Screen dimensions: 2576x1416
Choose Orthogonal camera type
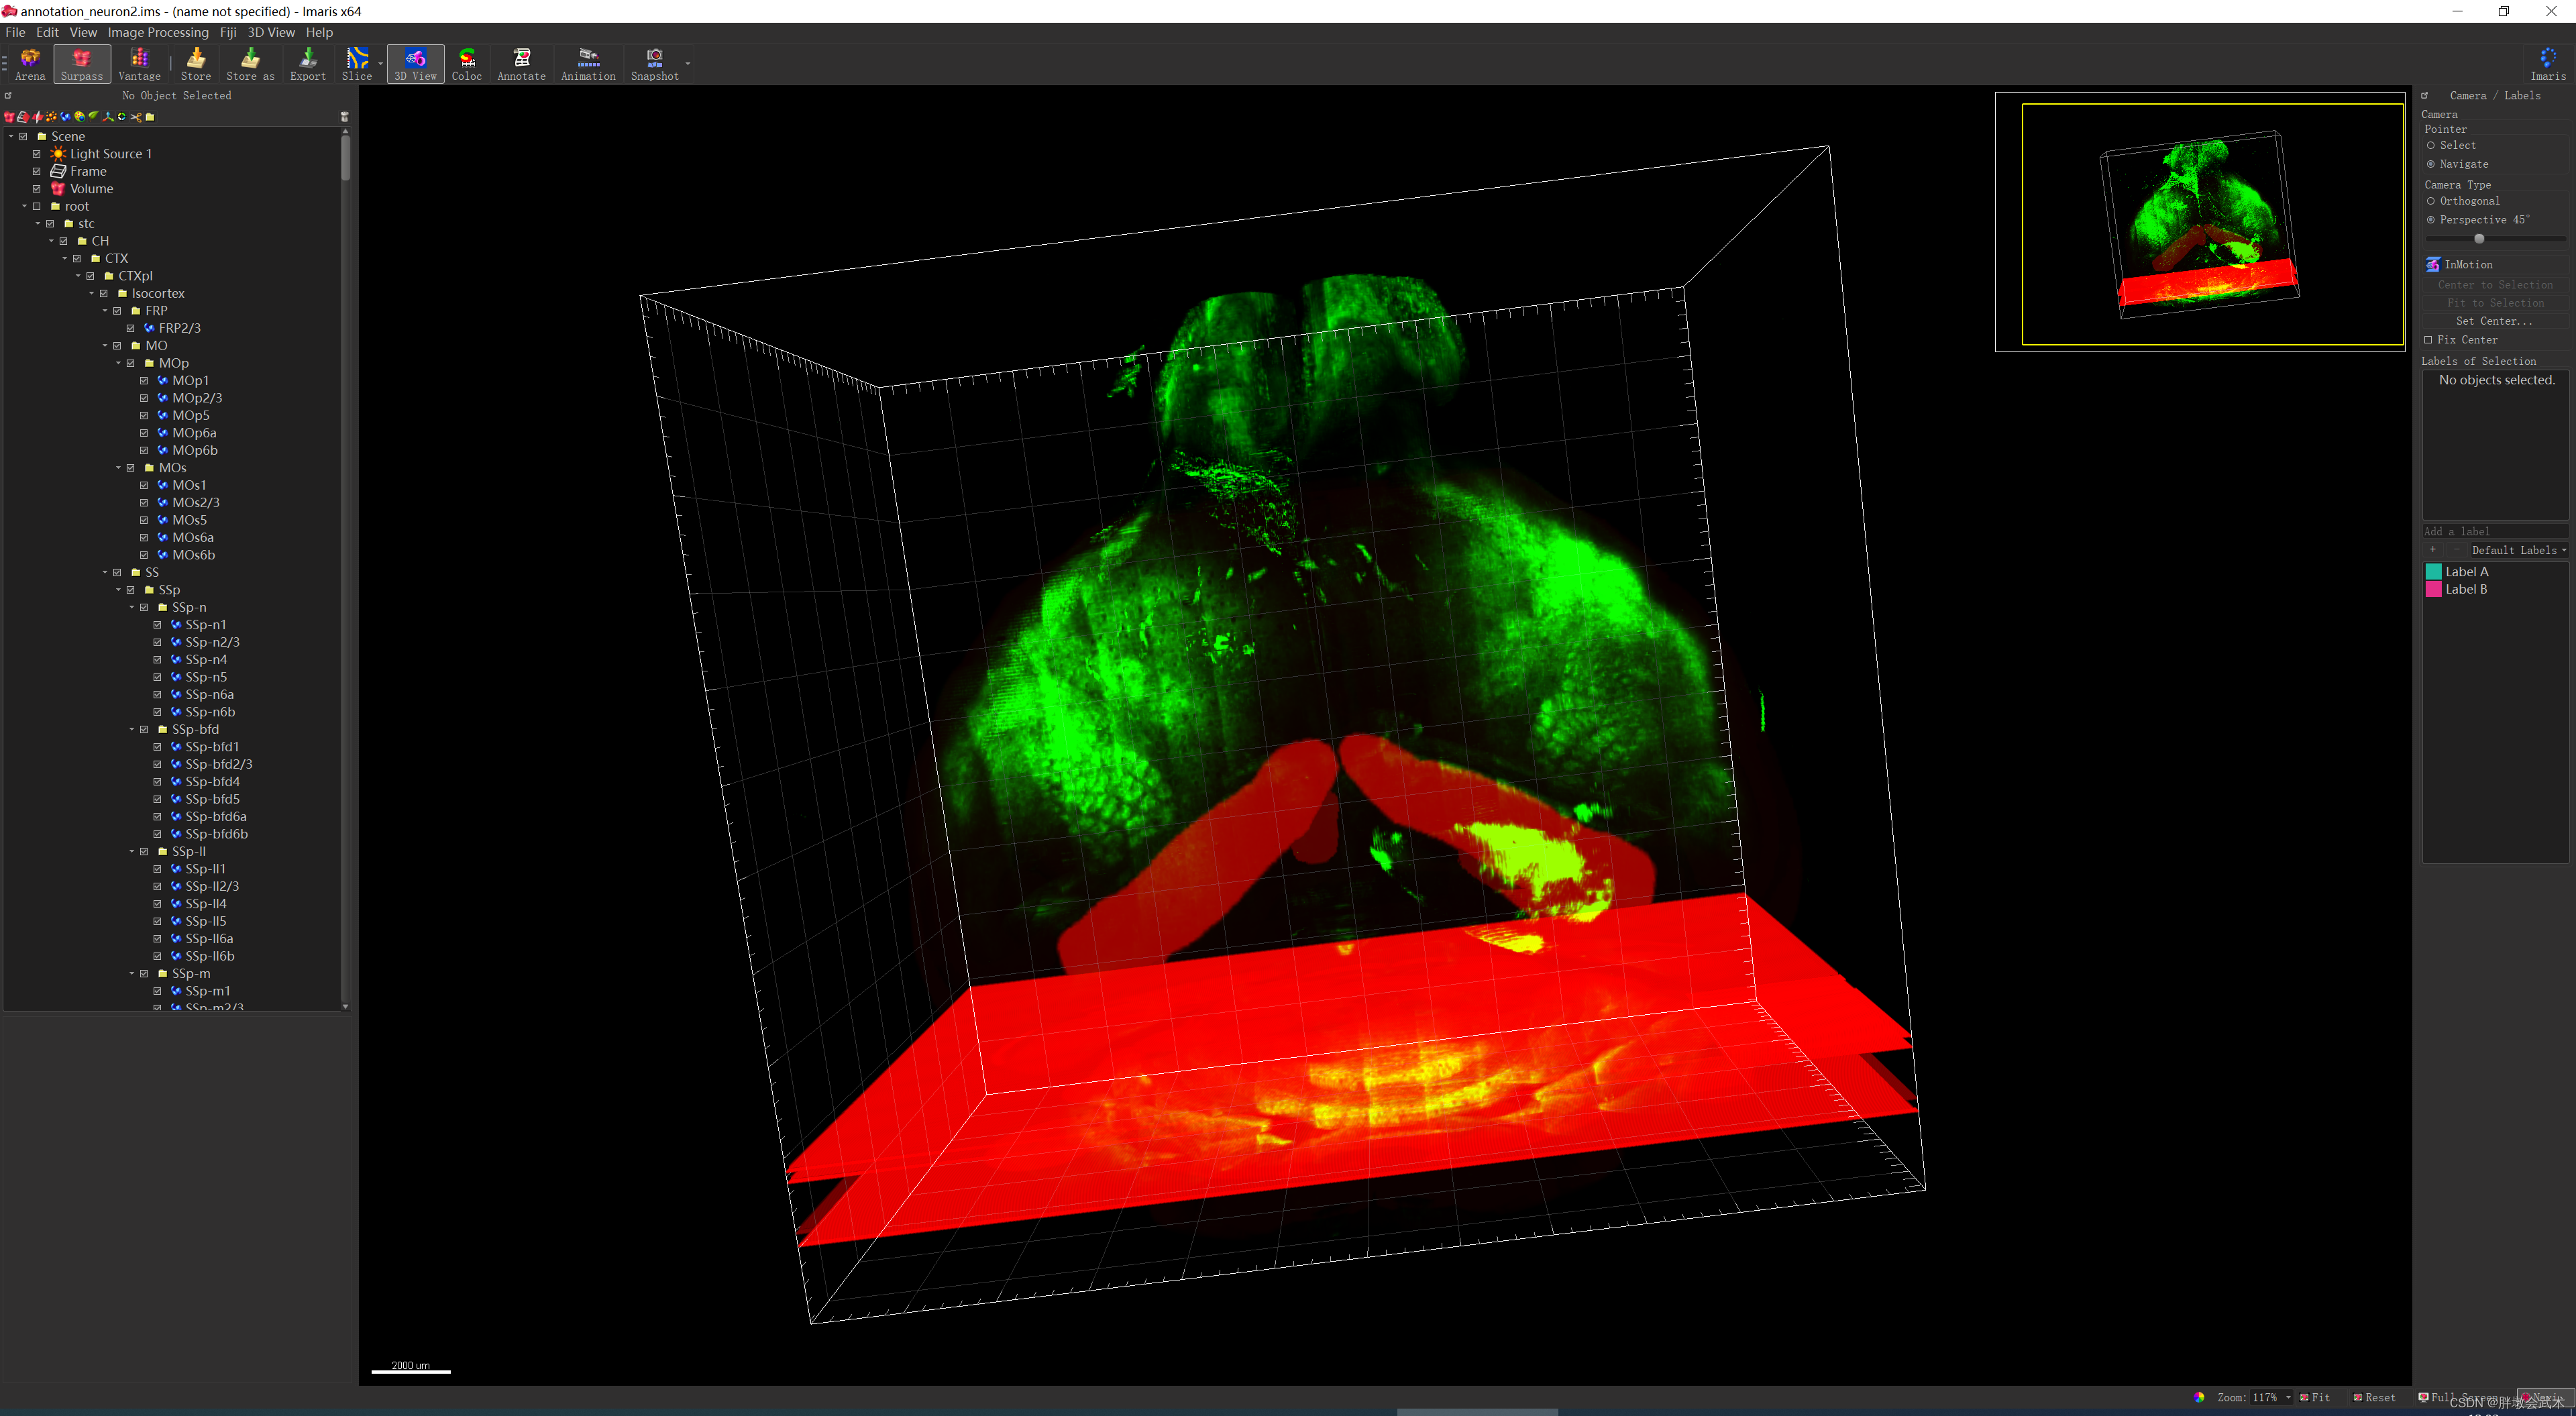(2430, 201)
